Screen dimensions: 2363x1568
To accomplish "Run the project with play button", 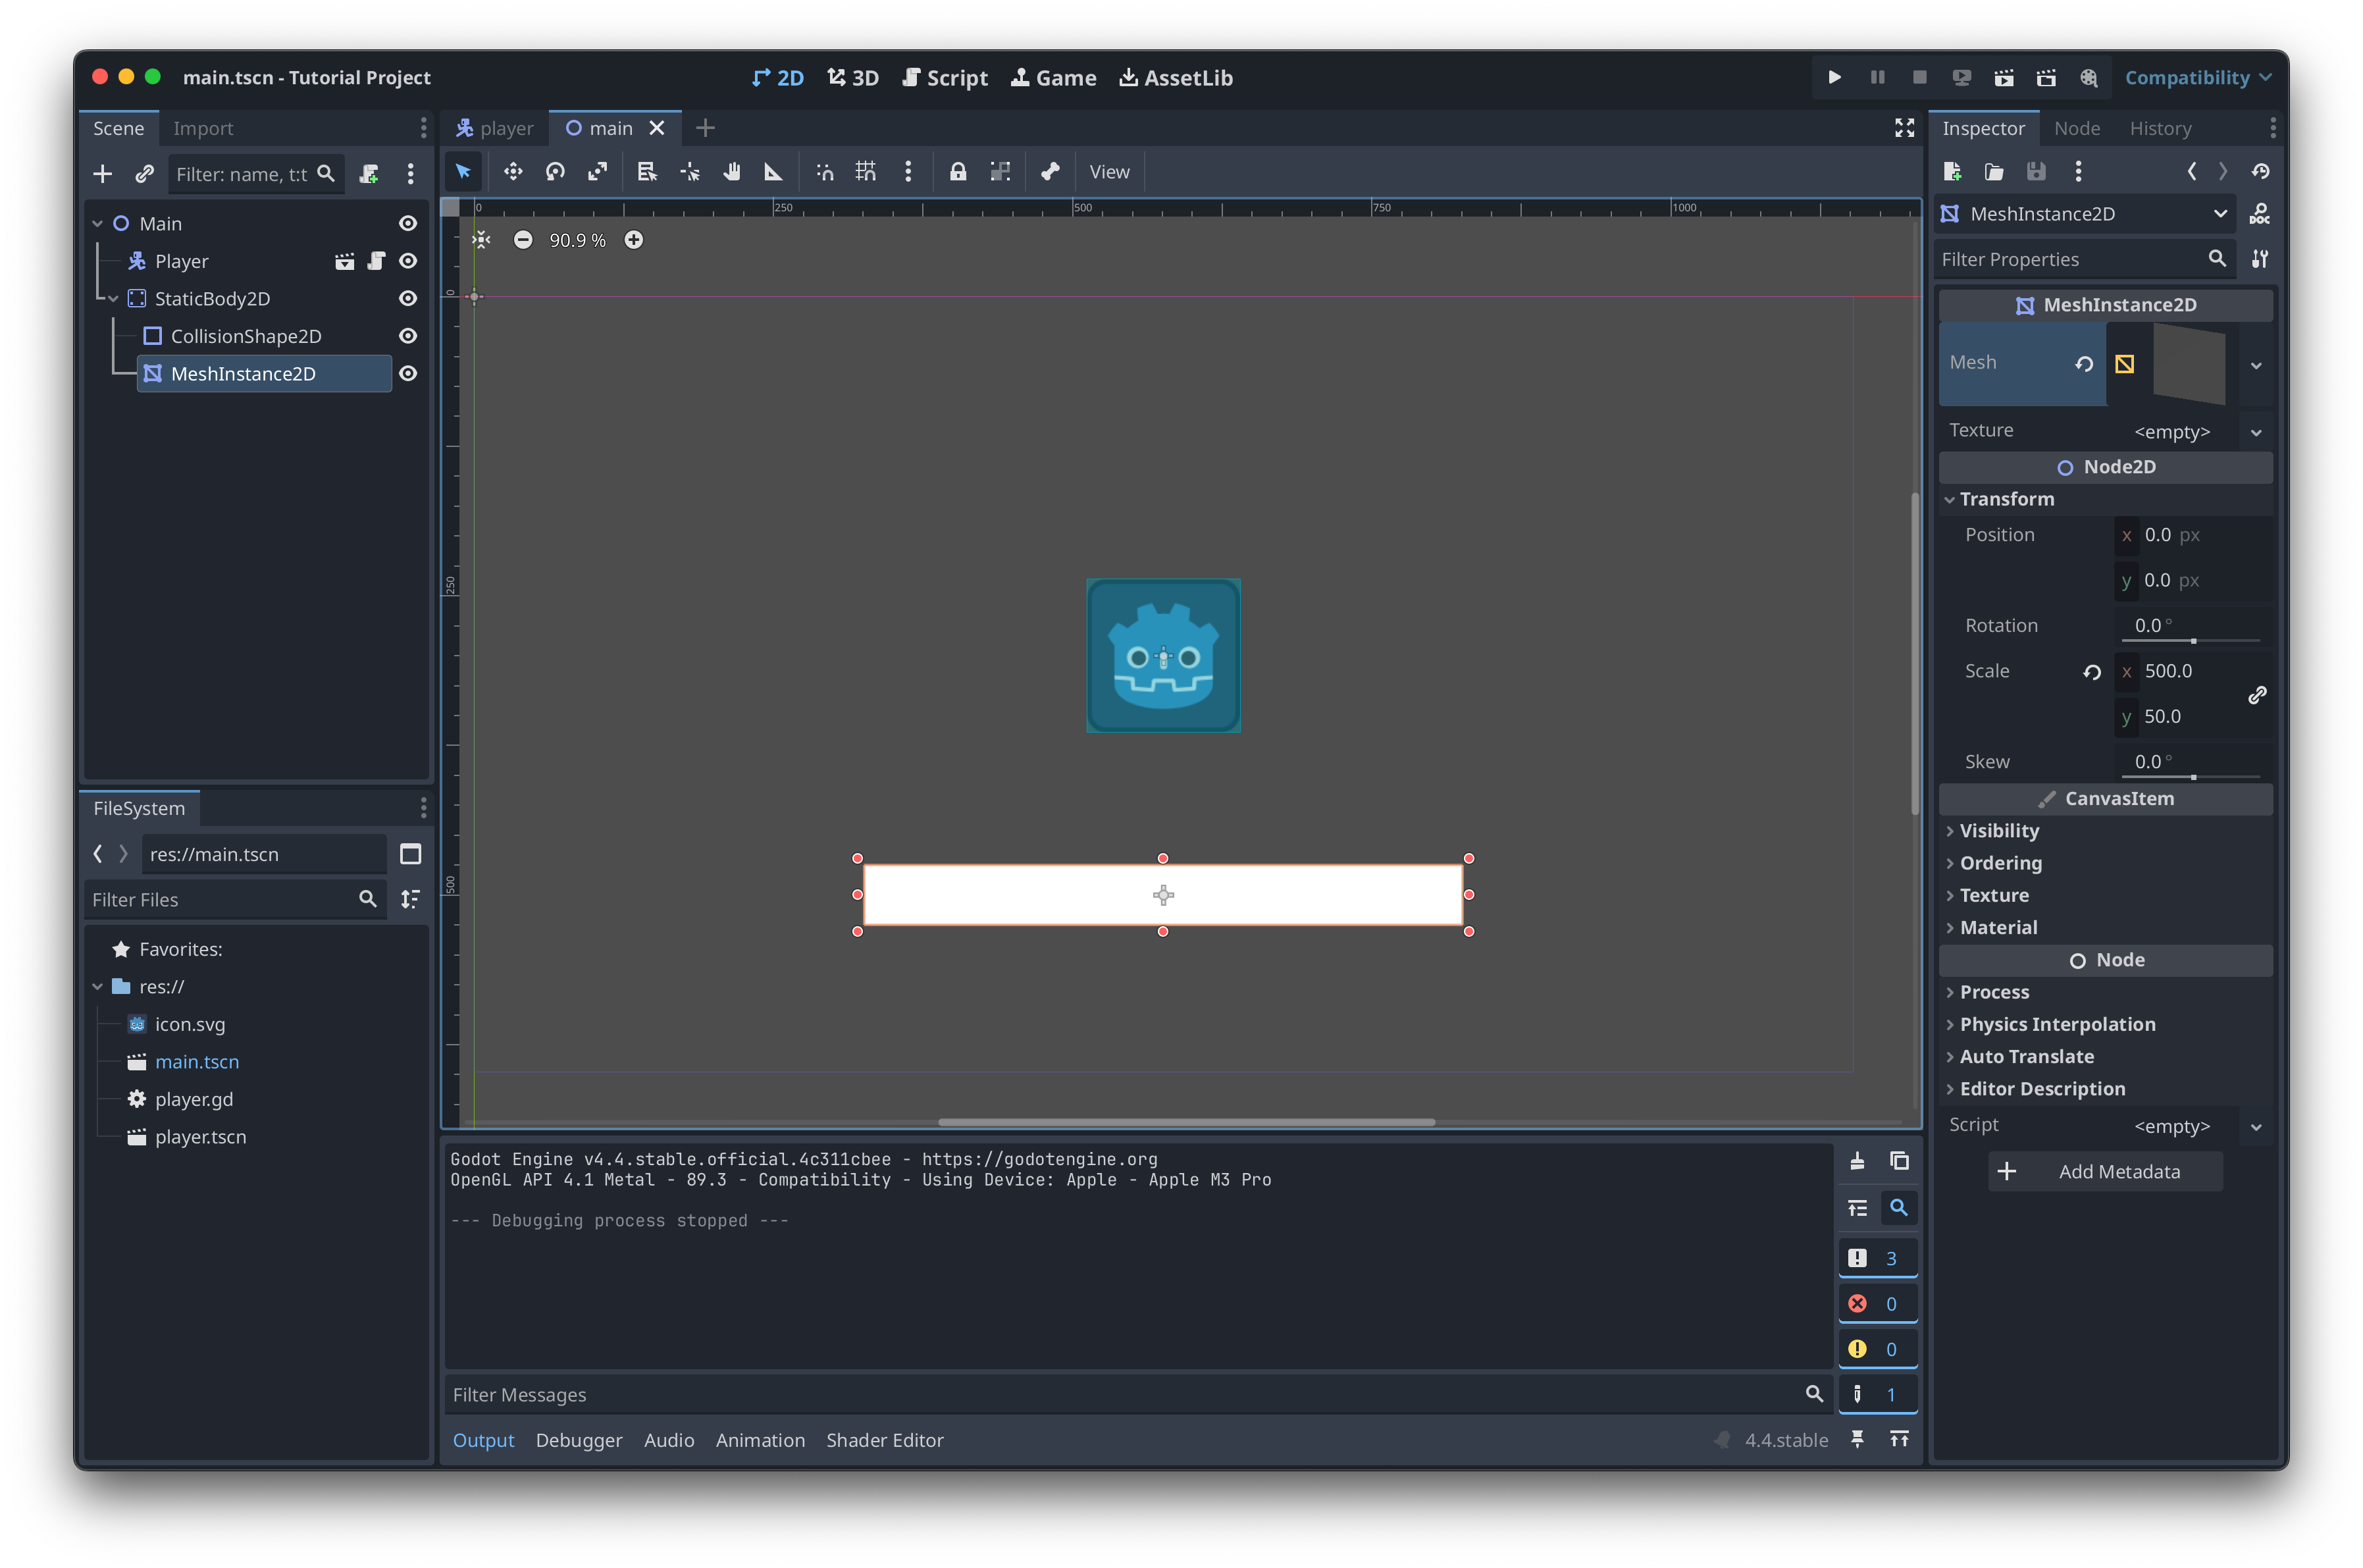I will [x=1834, y=77].
